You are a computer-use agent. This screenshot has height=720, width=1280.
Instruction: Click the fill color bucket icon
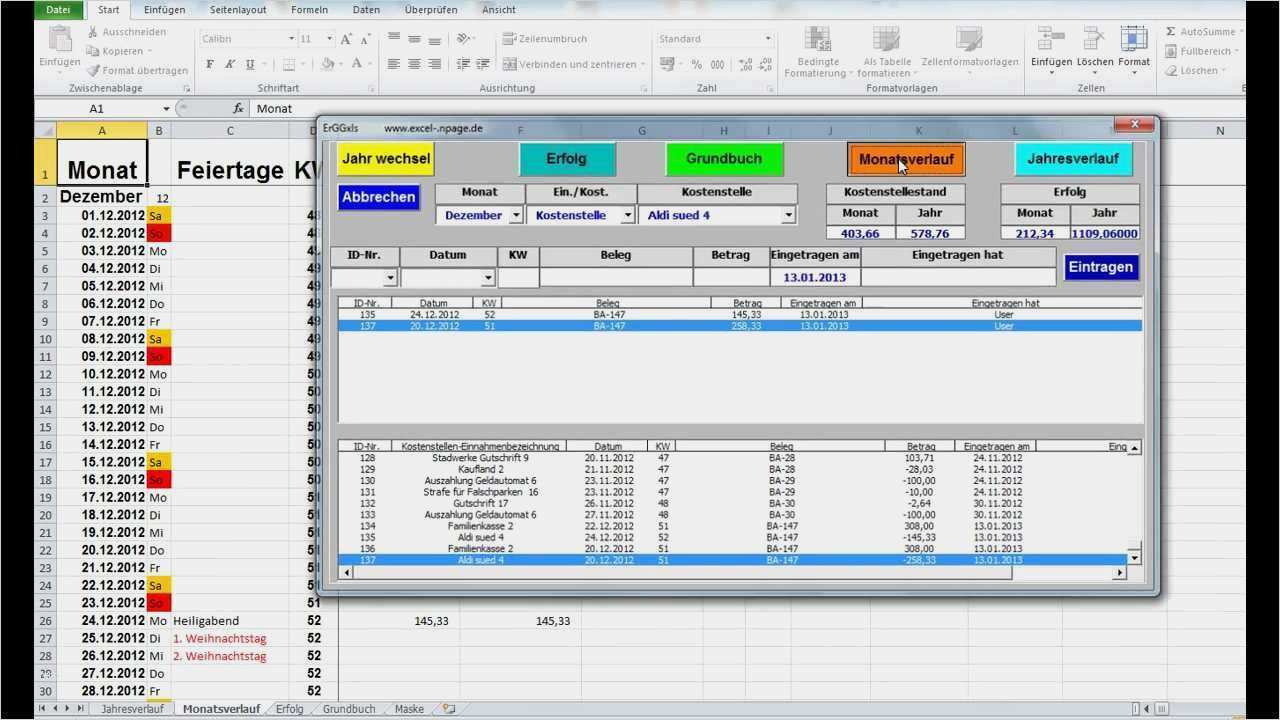[328, 64]
